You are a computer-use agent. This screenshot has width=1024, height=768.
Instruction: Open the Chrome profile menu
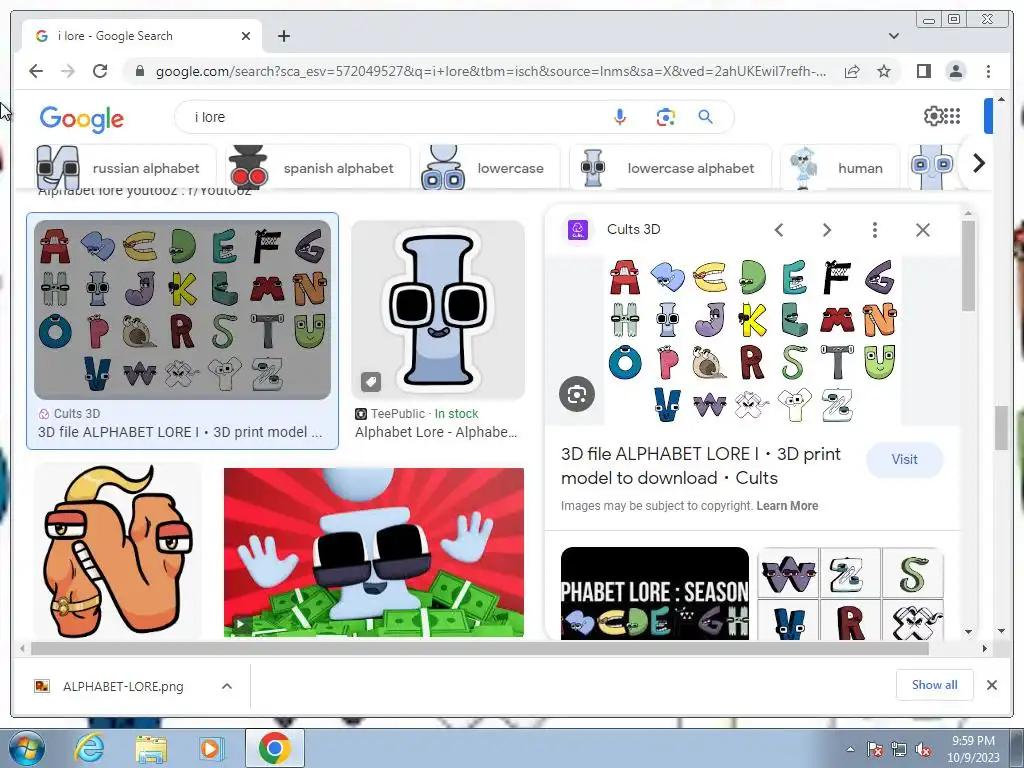click(x=955, y=71)
